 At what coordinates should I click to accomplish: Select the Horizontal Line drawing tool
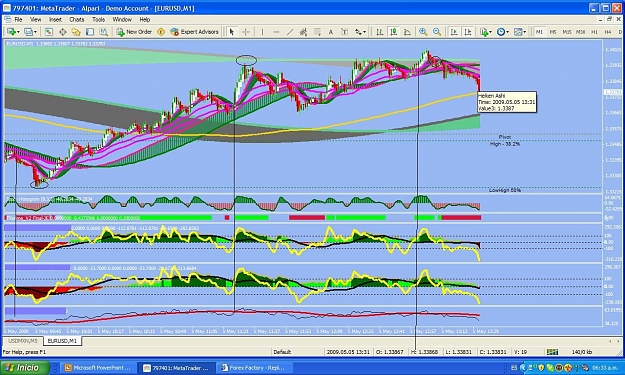click(x=276, y=32)
